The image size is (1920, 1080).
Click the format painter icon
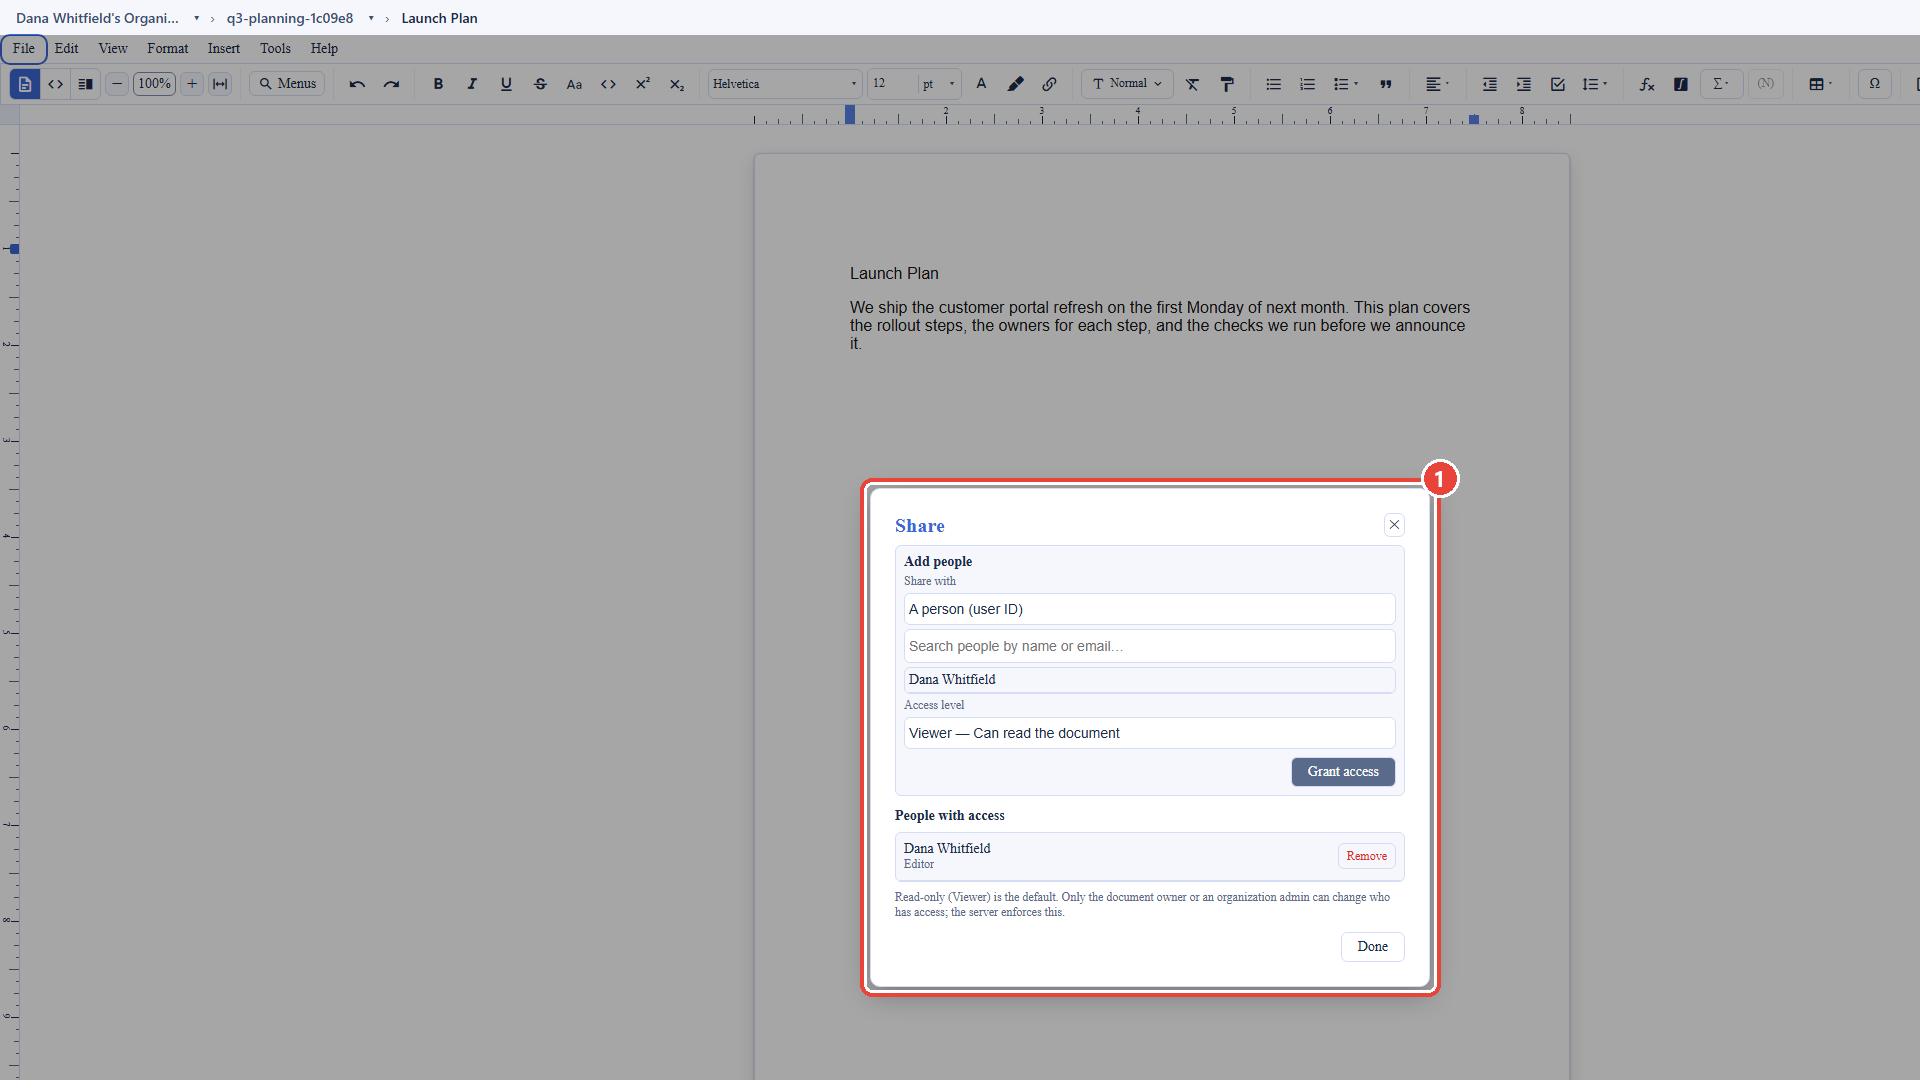click(1227, 84)
